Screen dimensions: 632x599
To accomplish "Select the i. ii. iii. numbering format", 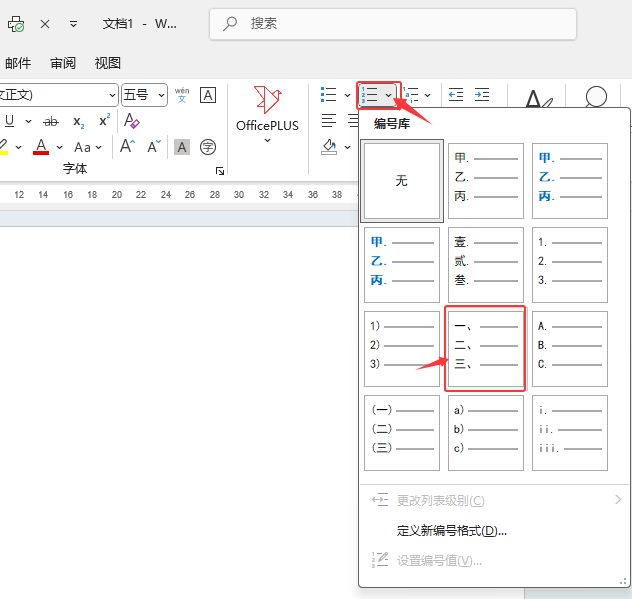I will [x=570, y=433].
